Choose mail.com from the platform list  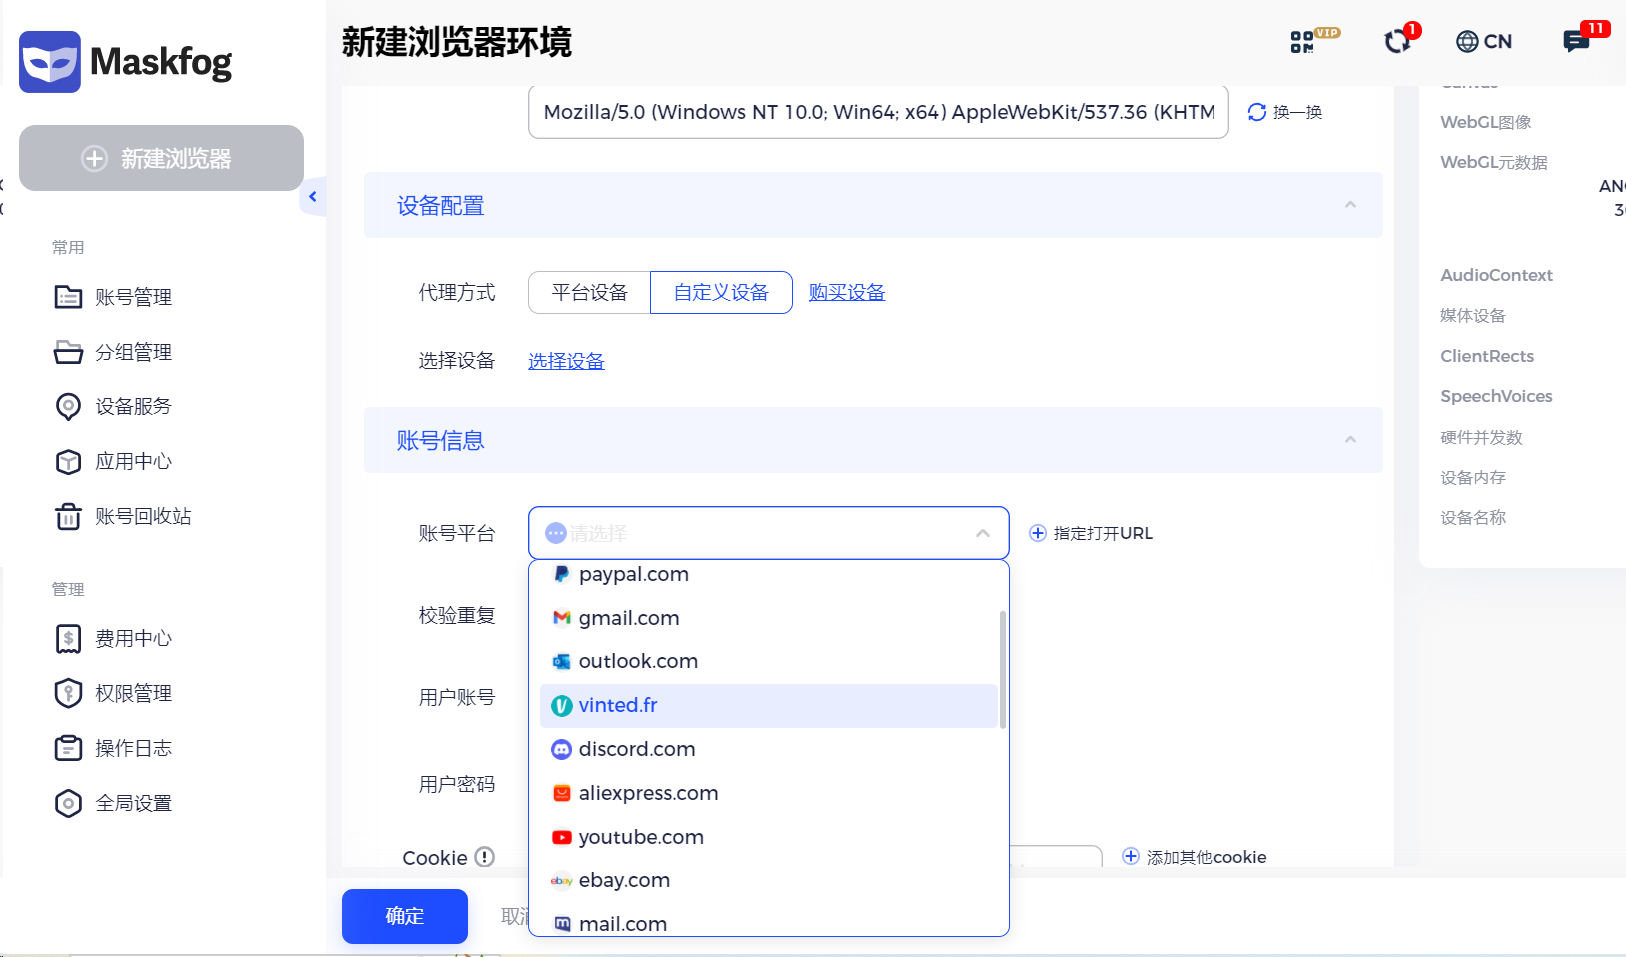[768, 922]
